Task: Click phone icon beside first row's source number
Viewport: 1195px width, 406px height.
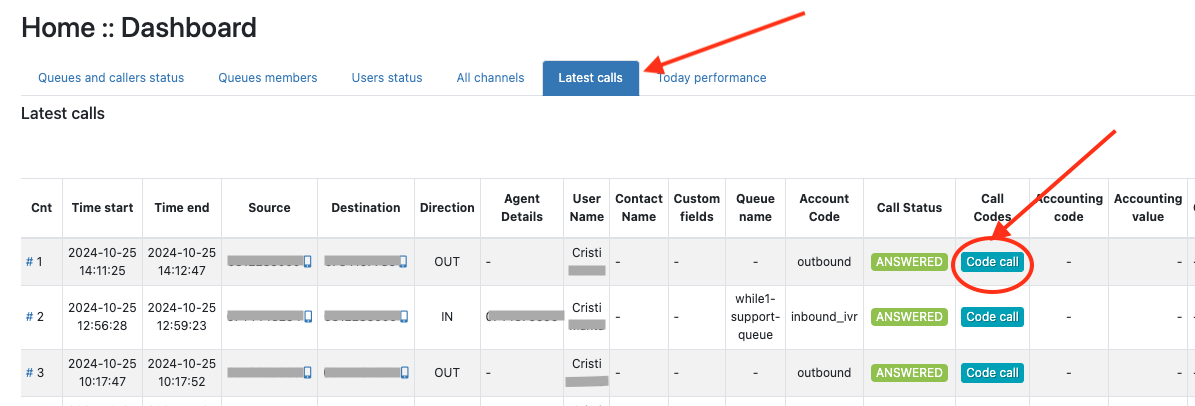Action: tap(307, 262)
